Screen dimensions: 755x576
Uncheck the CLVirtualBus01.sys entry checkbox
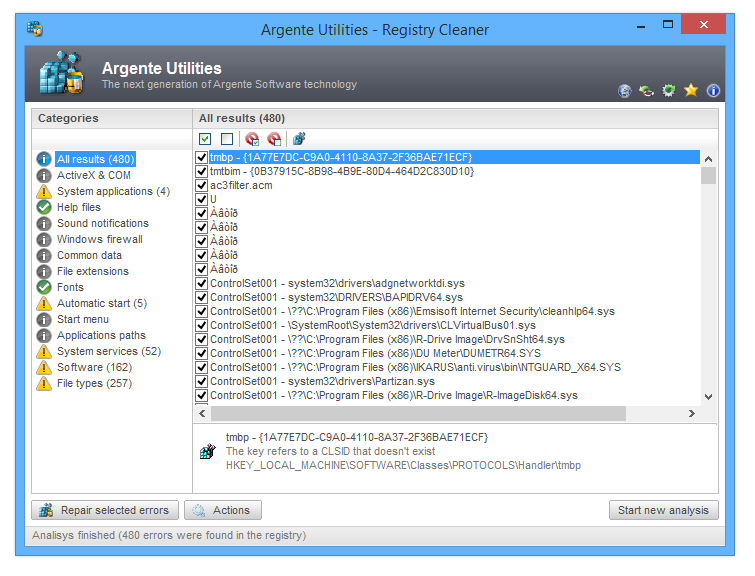tap(201, 325)
